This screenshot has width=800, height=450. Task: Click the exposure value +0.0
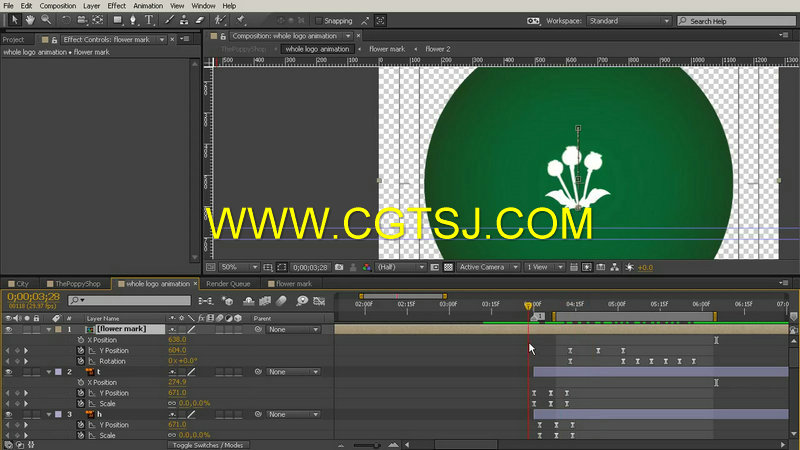645,267
